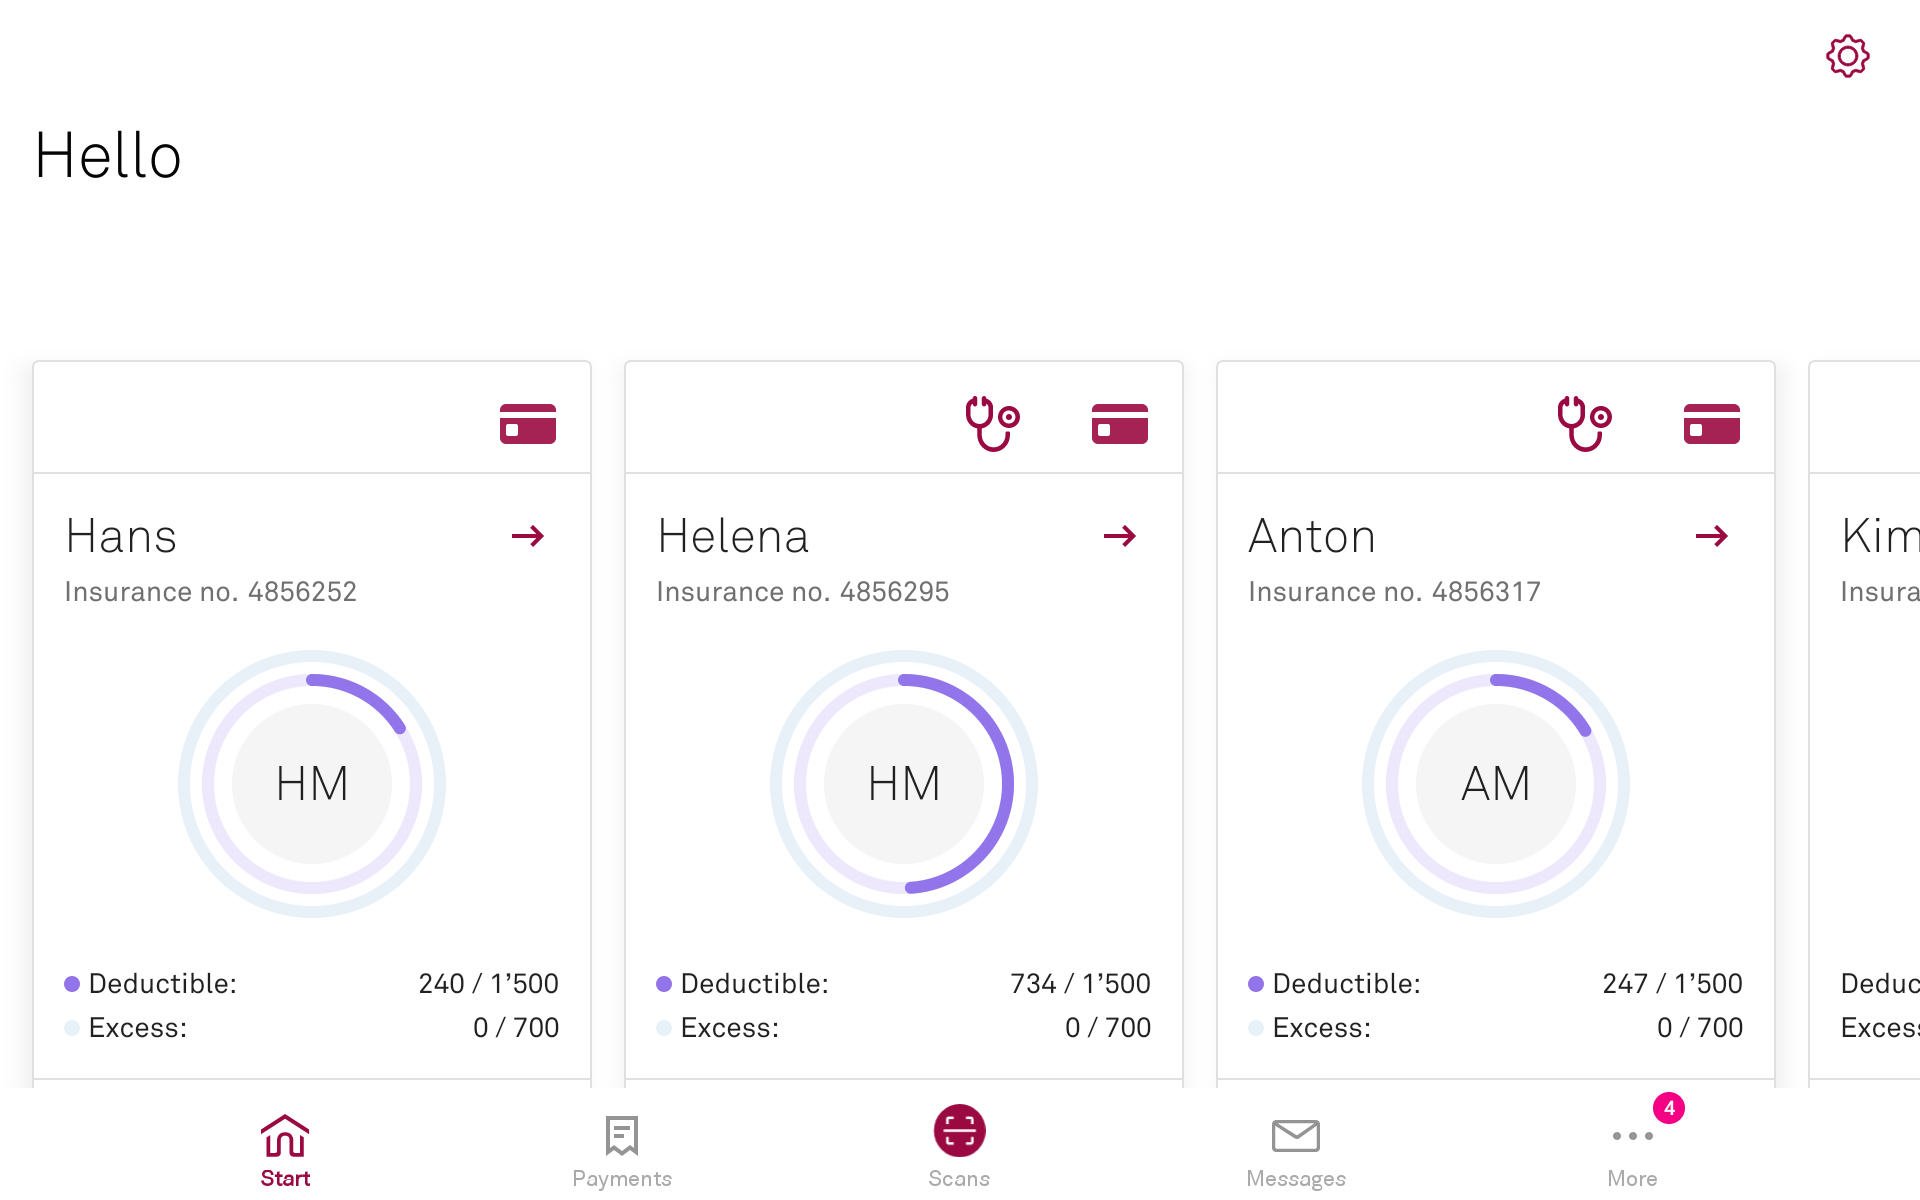1920x1200 pixels.
Task: Expand Helena details with arrow
Action: [1119, 536]
